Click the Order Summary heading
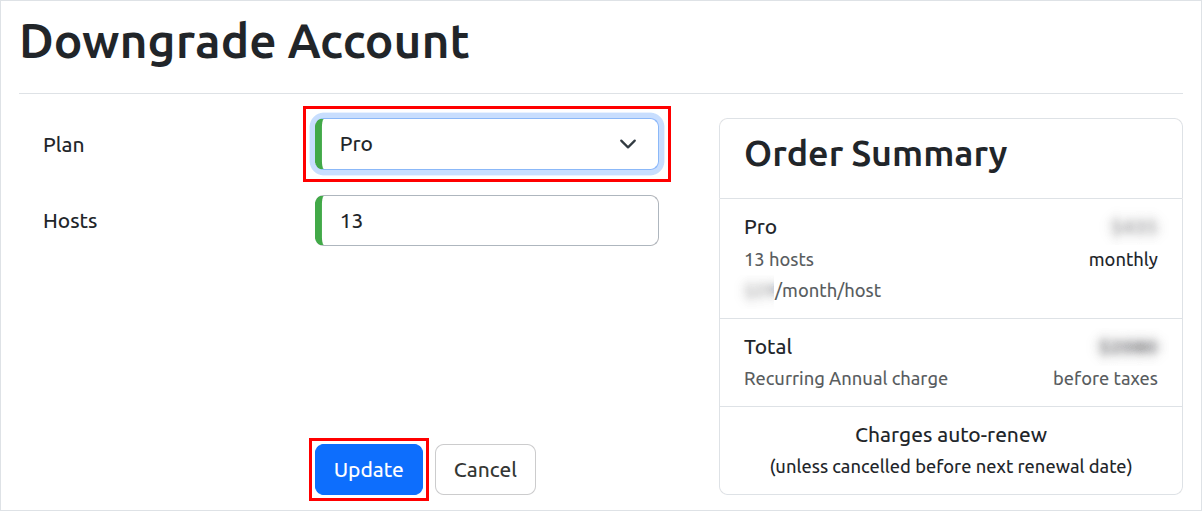The image size is (1202, 511). pos(876,154)
